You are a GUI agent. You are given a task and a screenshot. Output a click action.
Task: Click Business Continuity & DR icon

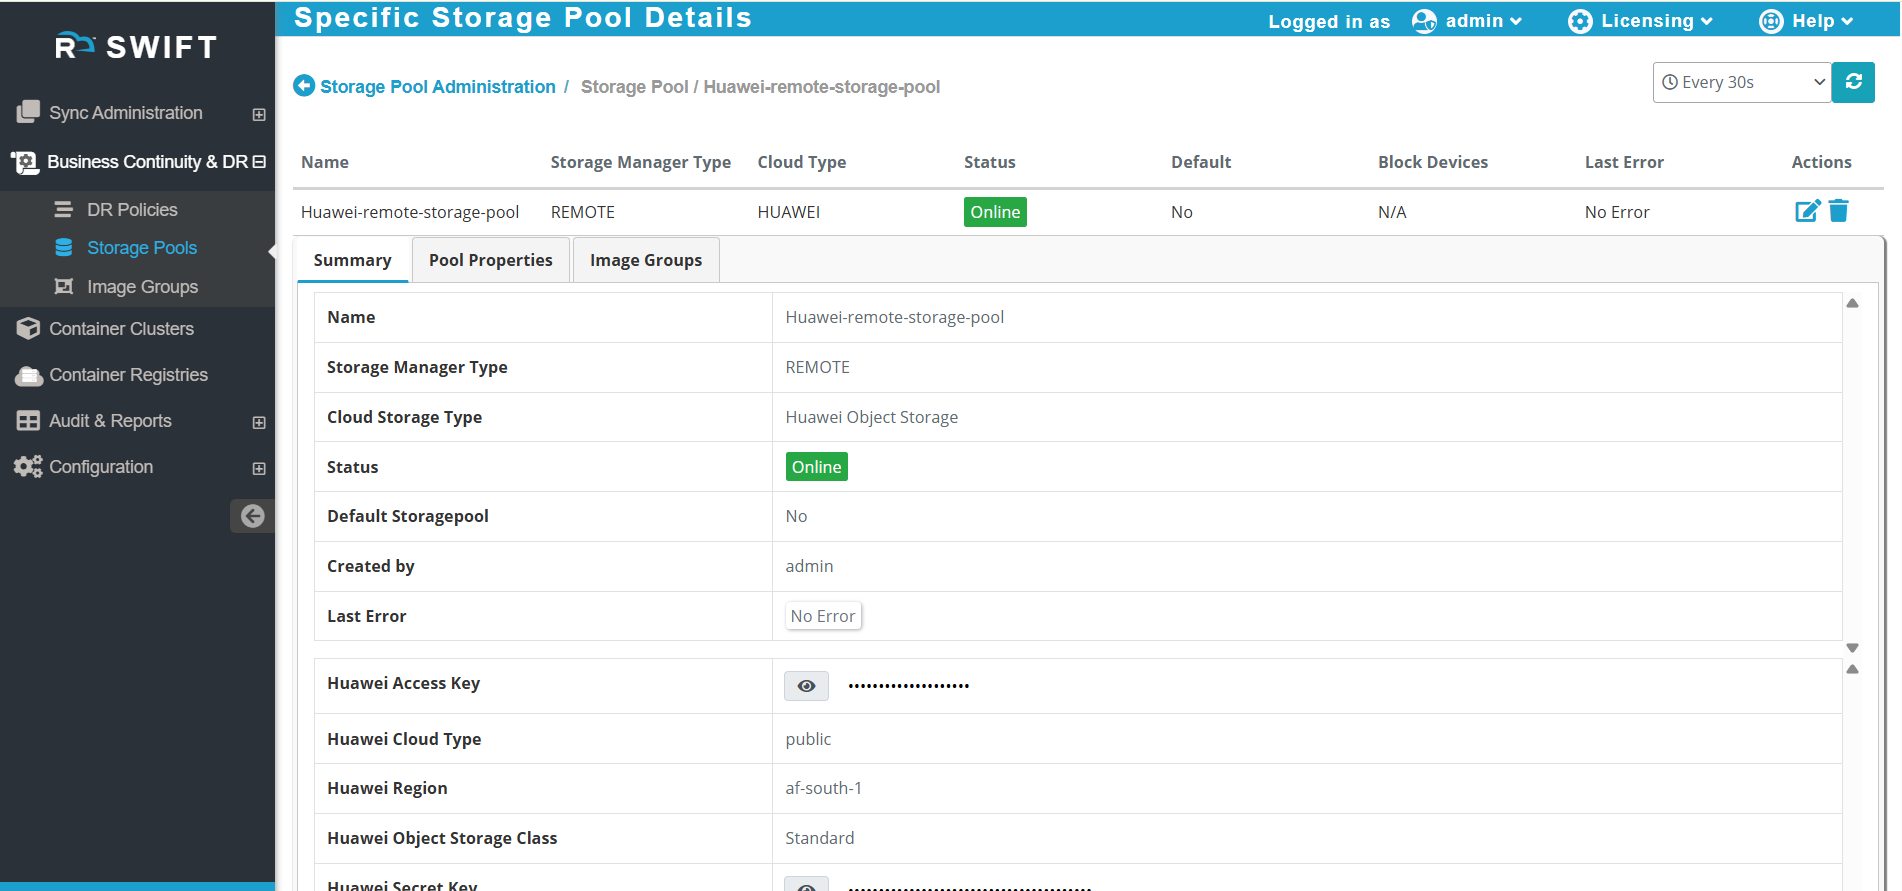pyautogui.click(x=25, y=162)
